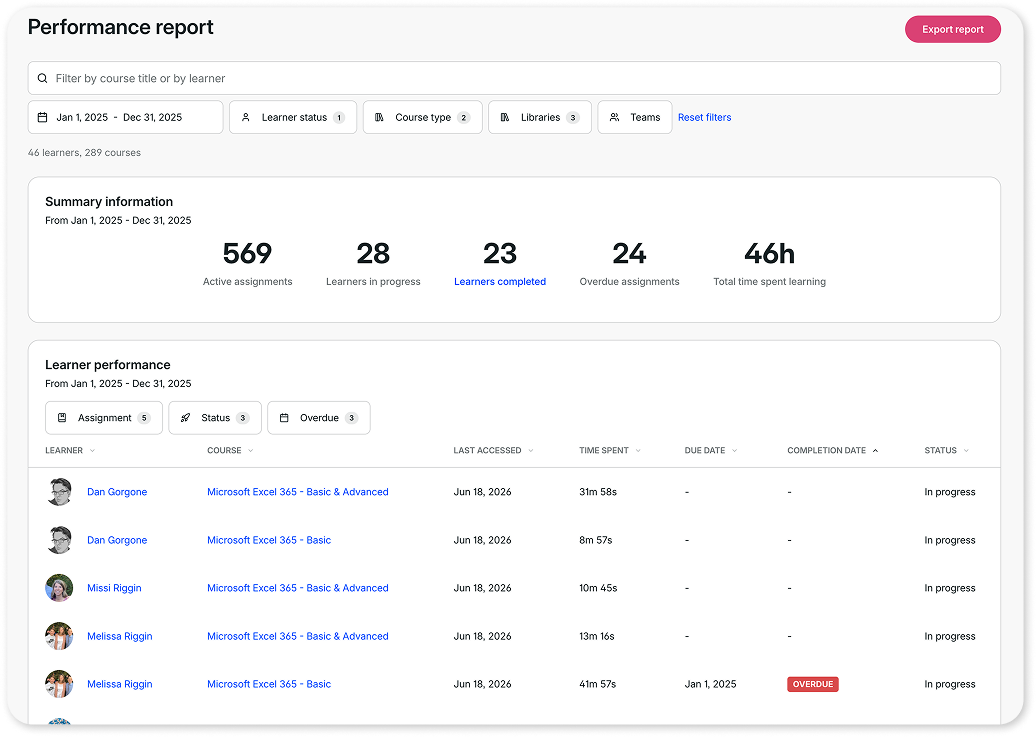Click the red OVERDUE badge
1036x737 pixels.
click(813, 684)
